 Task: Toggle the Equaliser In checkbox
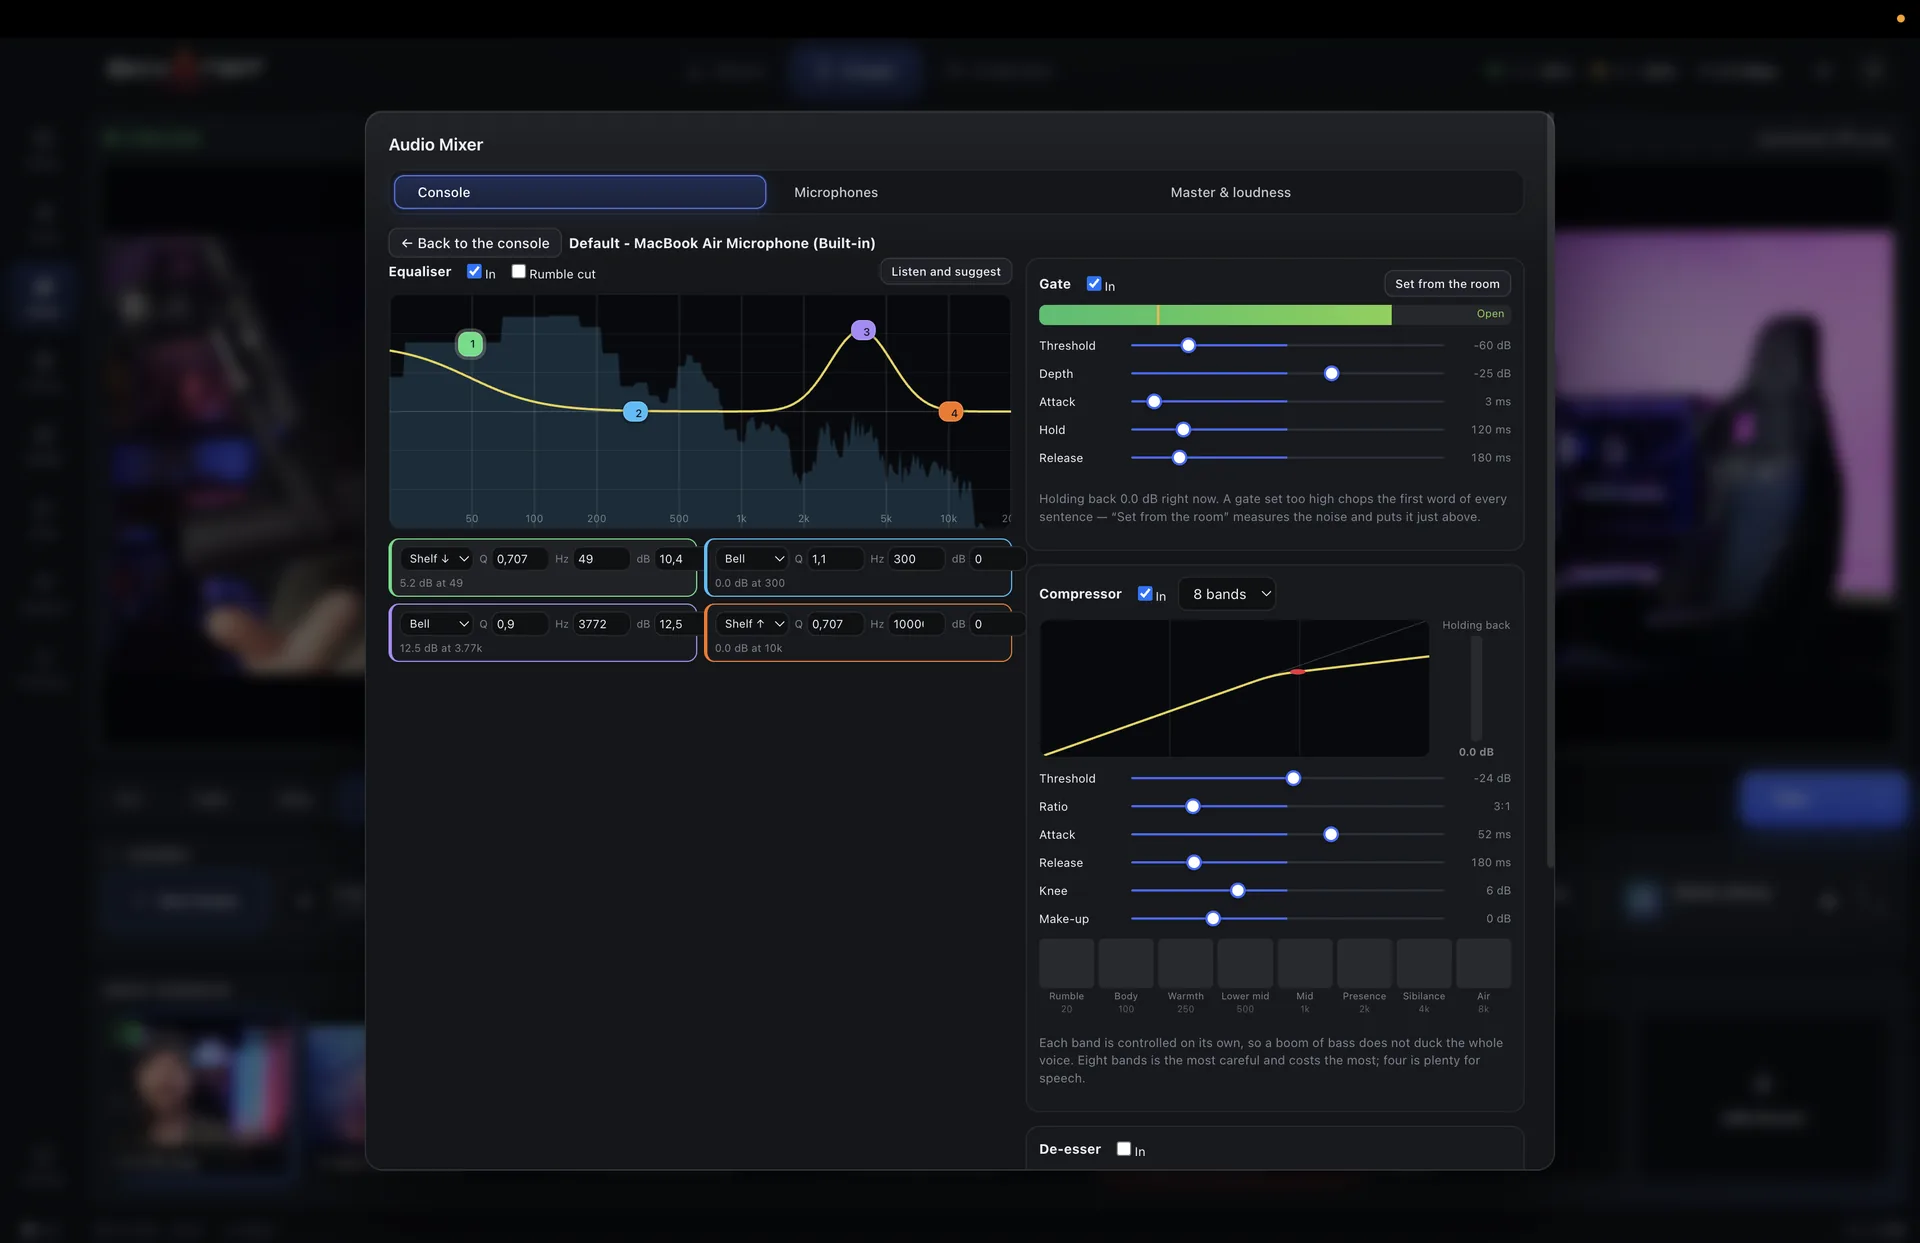tap(474, 271)
